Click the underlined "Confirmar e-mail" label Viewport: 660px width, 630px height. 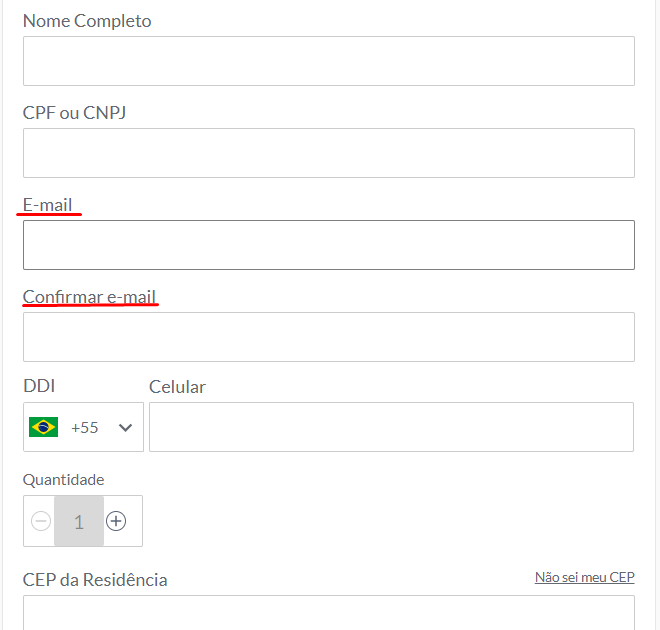pyautogui.click(x=89, y=297)
